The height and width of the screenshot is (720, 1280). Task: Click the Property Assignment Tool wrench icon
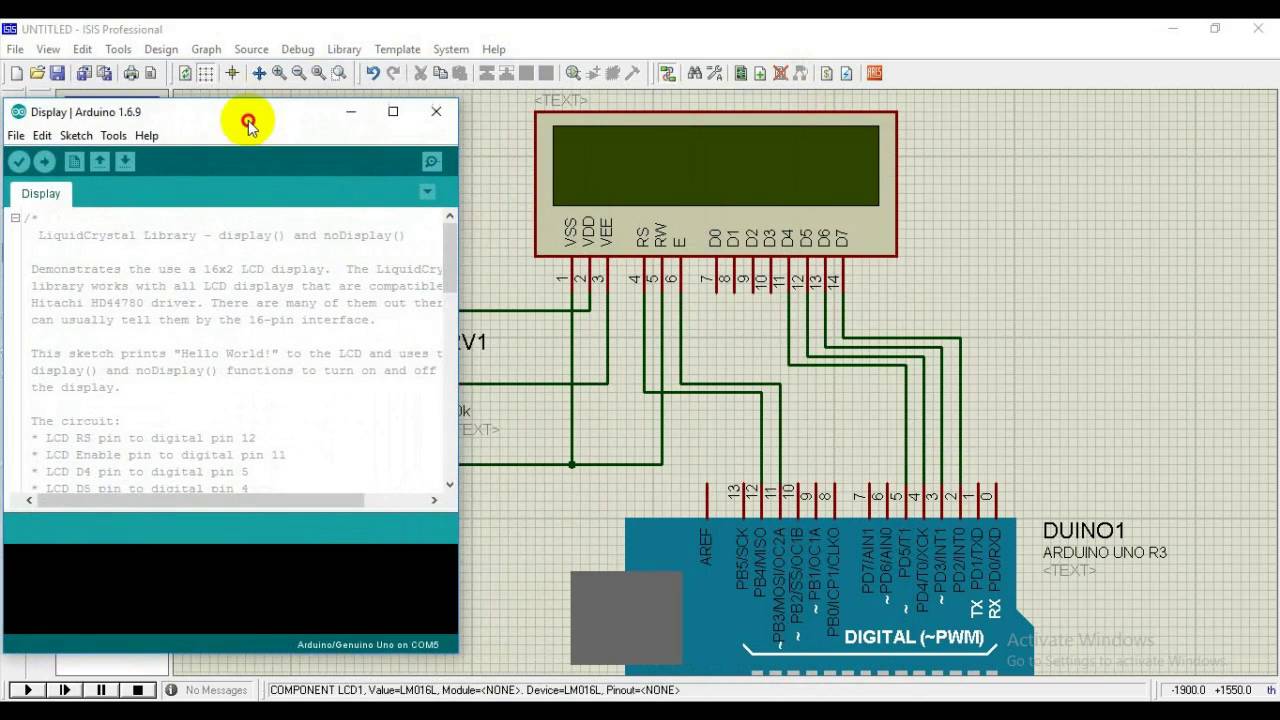tap(715, 73)
